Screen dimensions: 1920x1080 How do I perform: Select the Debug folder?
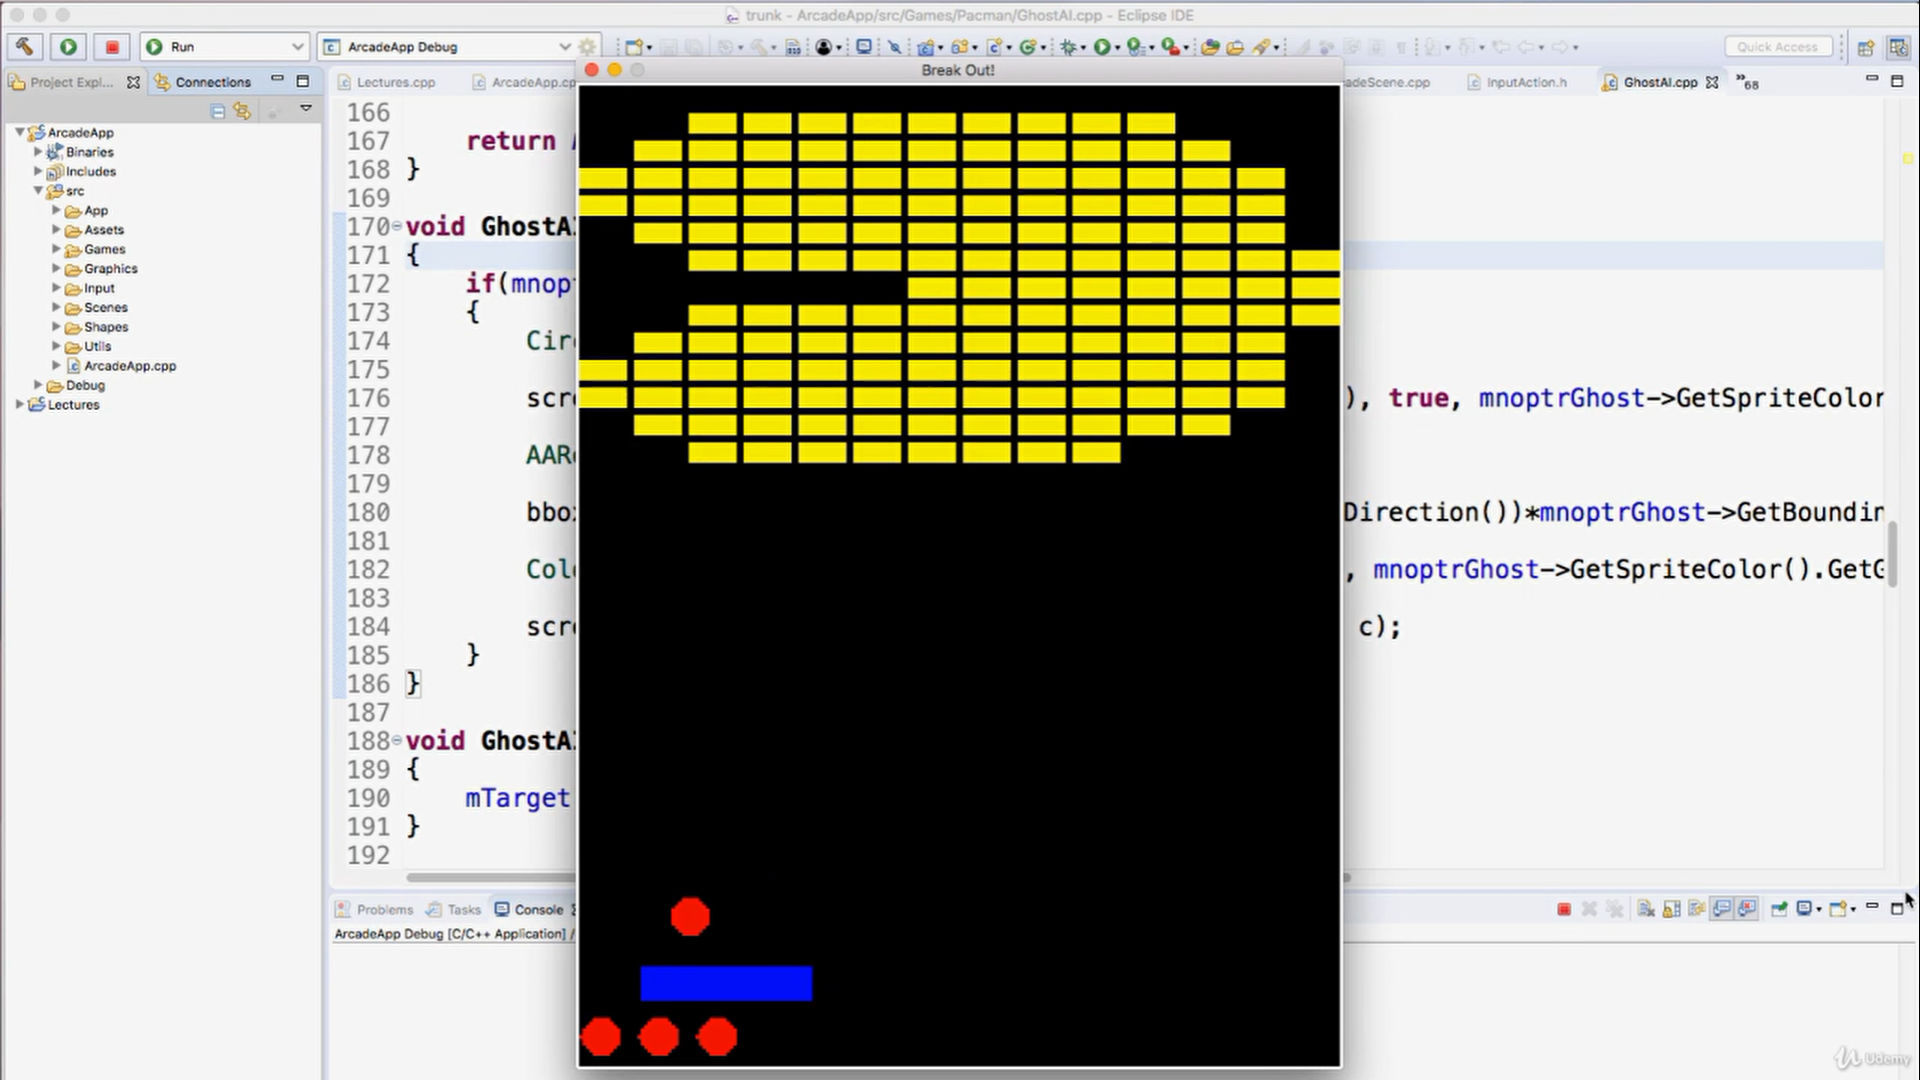(76, 385)
